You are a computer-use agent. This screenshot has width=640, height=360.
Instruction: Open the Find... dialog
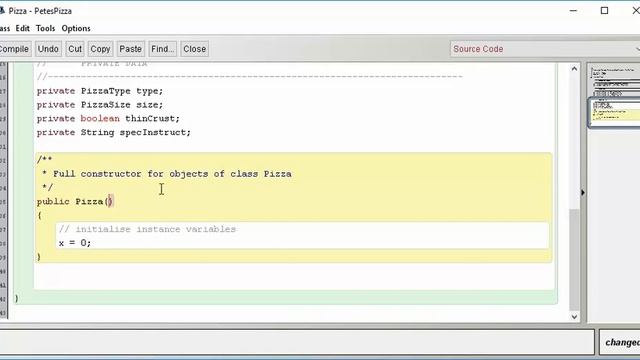coord(162,49)
